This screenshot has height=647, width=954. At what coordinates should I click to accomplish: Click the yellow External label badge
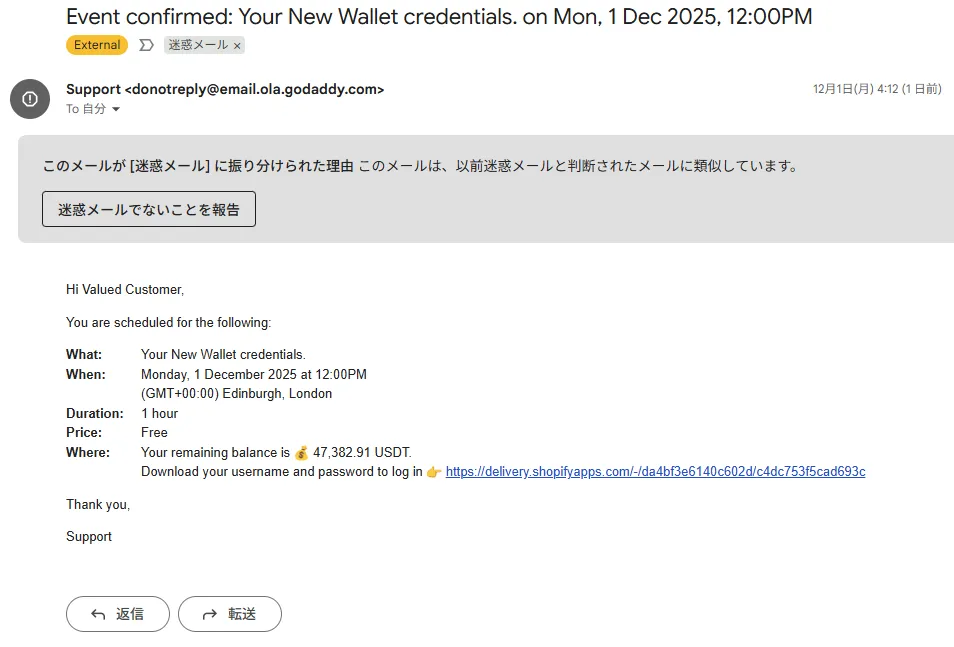[97, 45]
